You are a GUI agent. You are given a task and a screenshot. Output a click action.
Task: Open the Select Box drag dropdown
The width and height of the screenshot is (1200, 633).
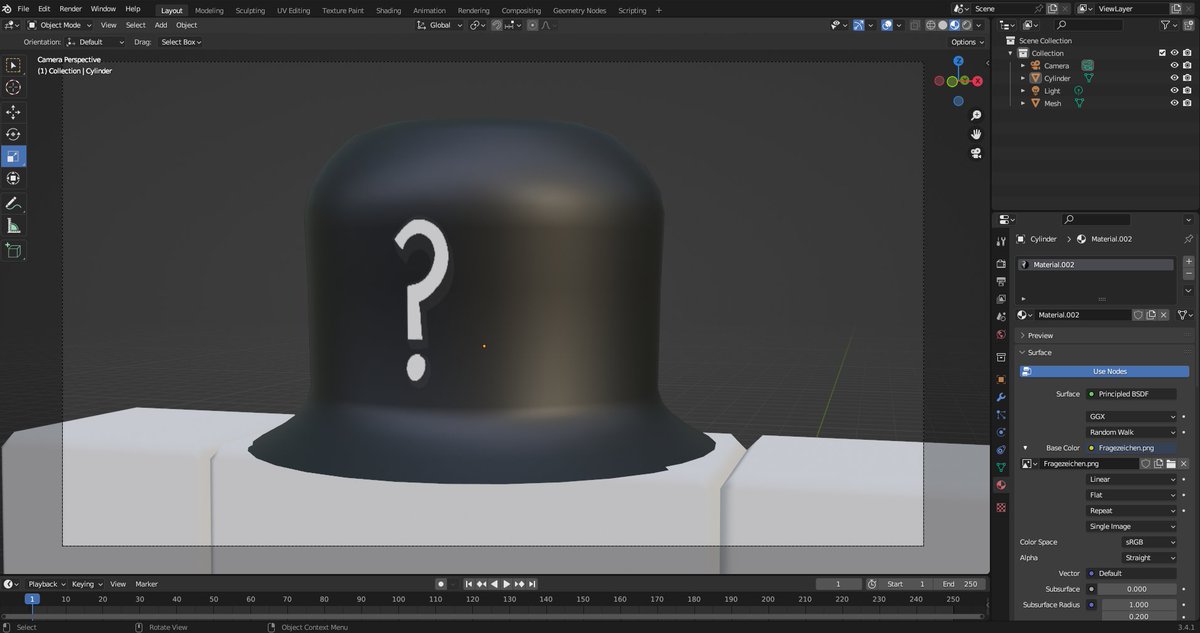pos(180,42)
